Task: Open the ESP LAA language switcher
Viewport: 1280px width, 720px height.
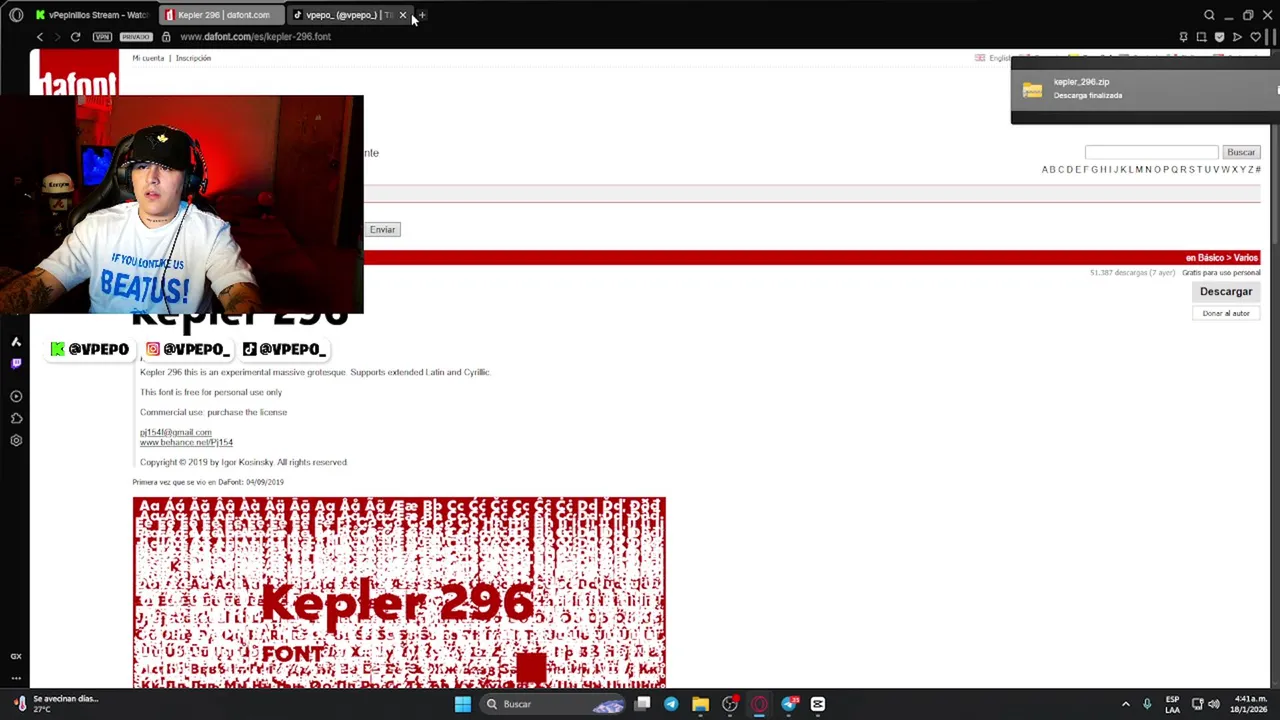Action: 1172,704
